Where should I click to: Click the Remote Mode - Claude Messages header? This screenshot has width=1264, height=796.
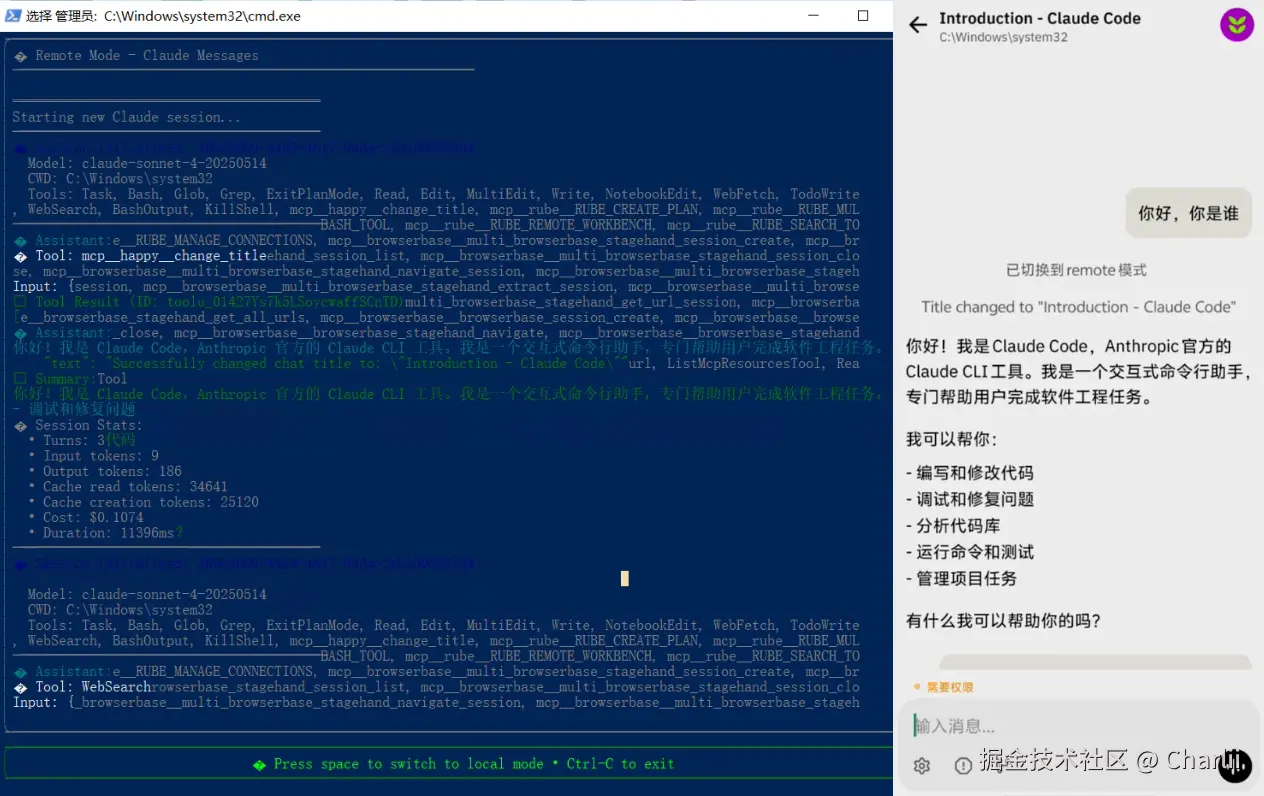[147, 56]
